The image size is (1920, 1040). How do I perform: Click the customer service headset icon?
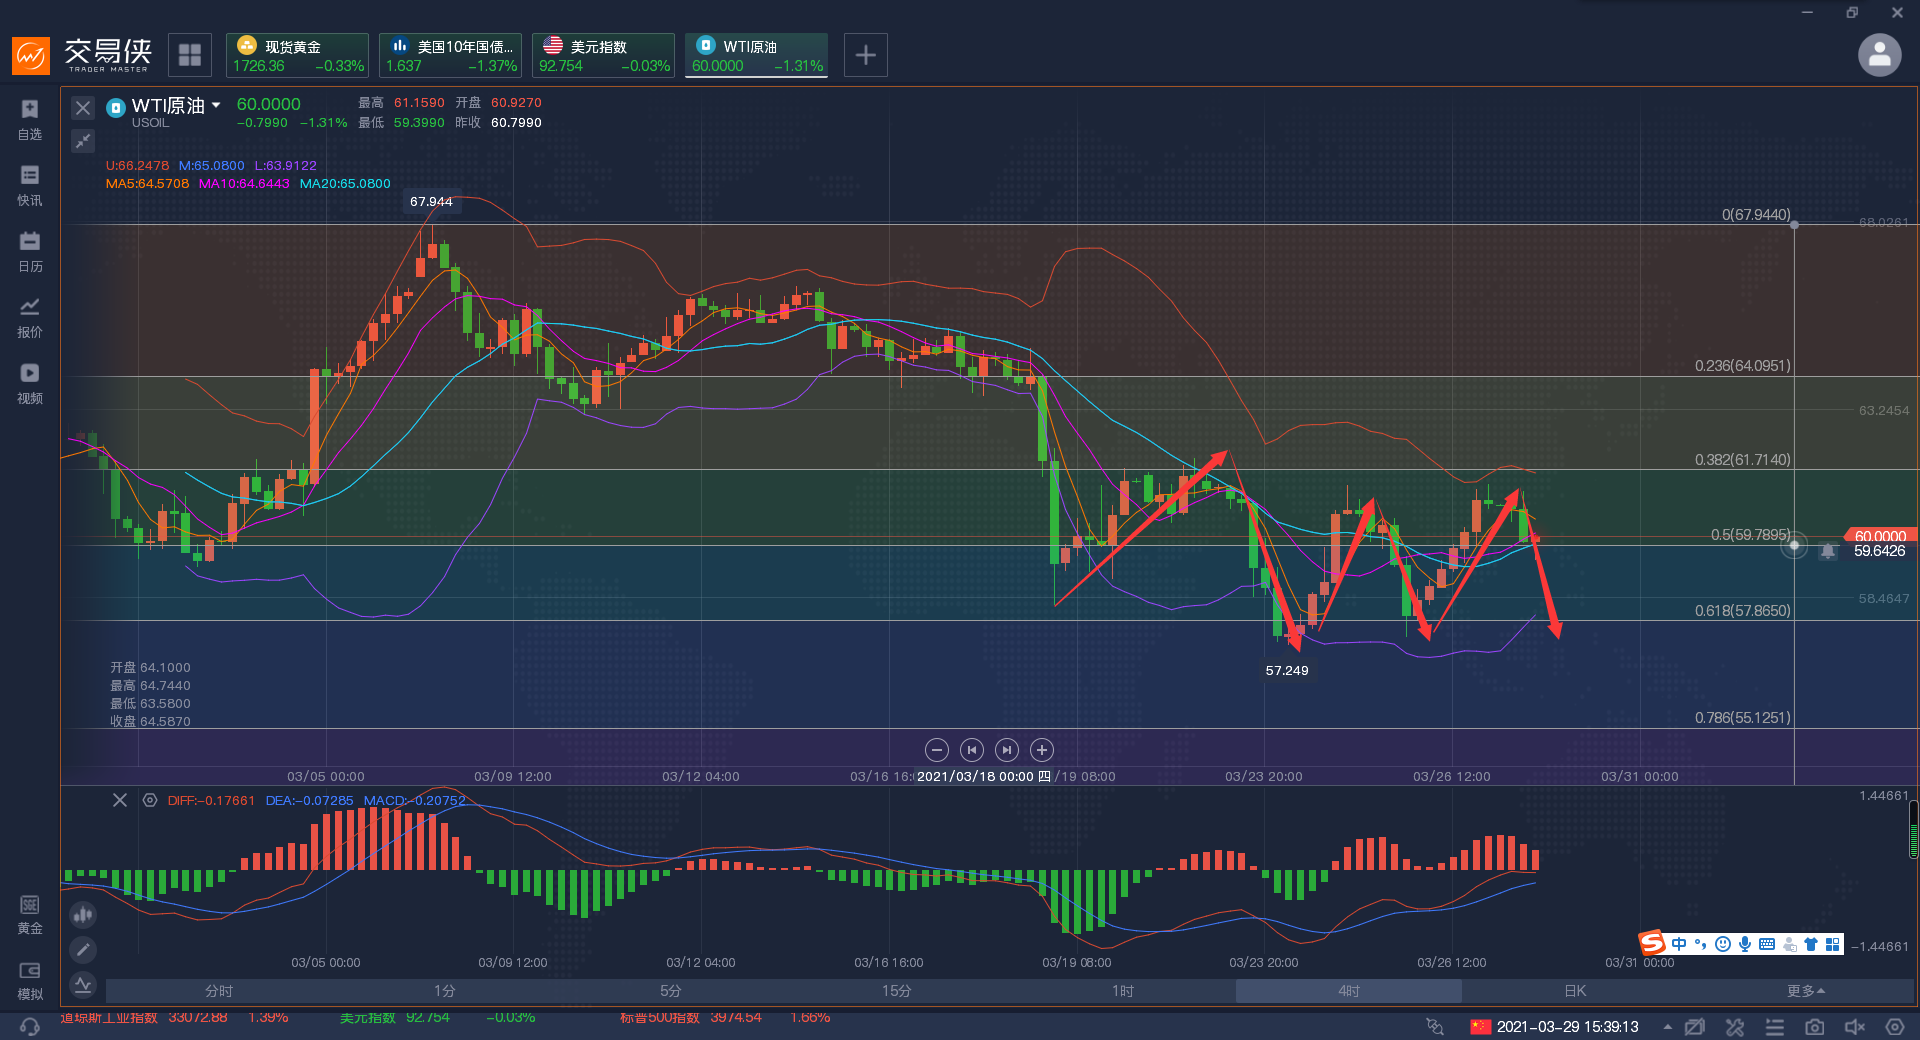(30, 1027)
